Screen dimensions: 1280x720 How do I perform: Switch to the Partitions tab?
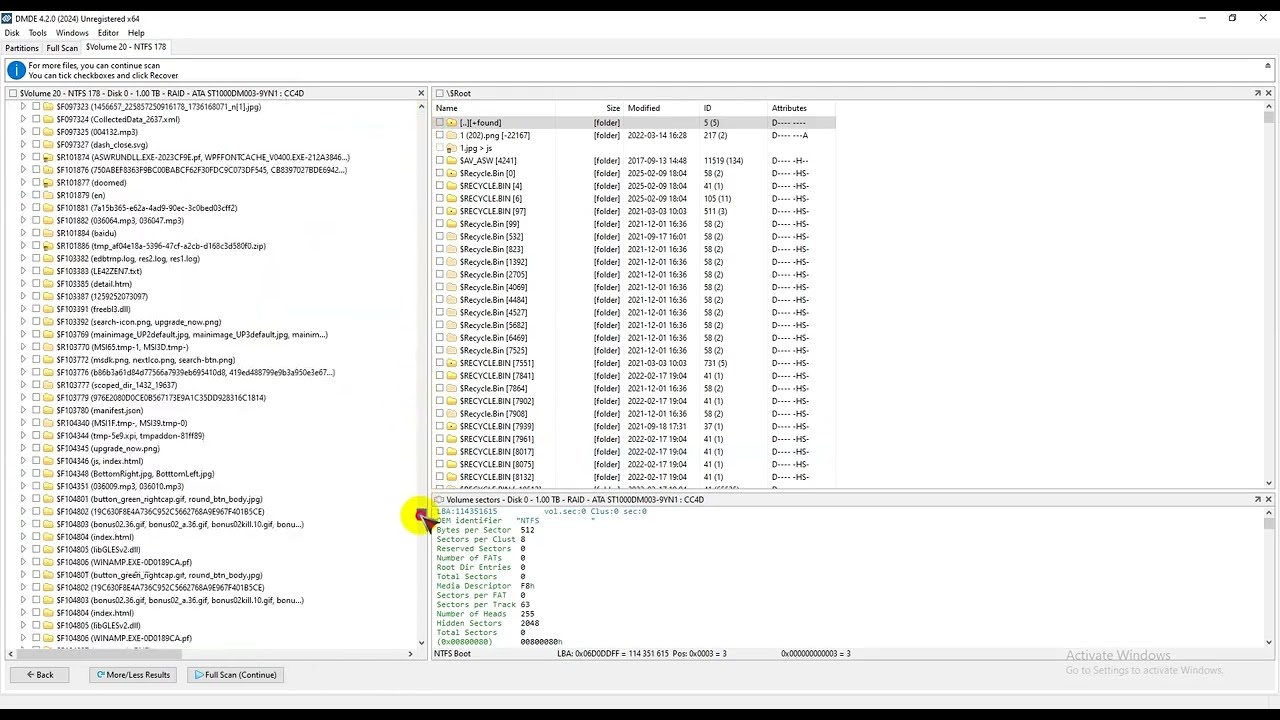[x=22, y=48]
